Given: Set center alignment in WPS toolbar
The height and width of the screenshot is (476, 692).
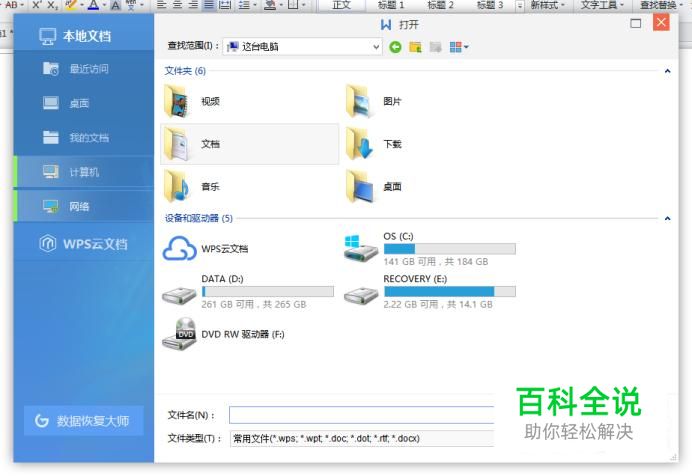Looking at the screenshot, I should [177, 5].
